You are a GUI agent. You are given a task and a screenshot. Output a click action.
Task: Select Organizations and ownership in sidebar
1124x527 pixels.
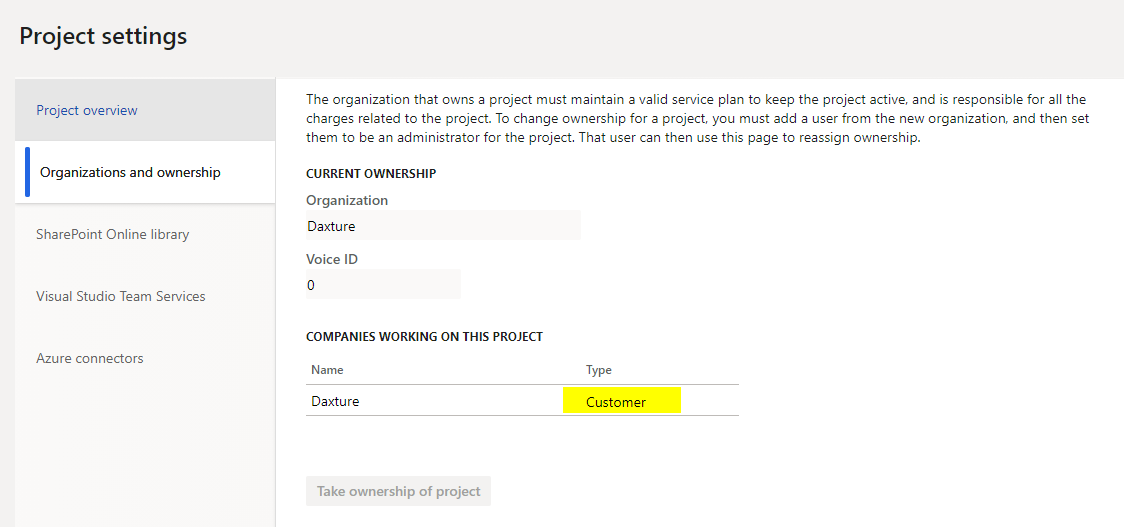pyautogui.click(x=145, y=172)
